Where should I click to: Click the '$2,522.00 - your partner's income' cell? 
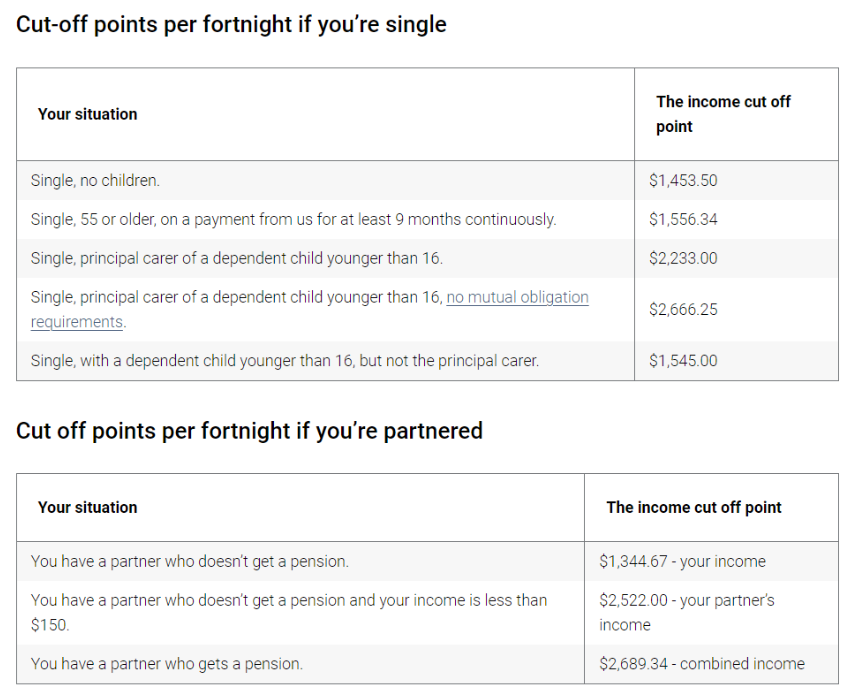(x=711, y=612)
